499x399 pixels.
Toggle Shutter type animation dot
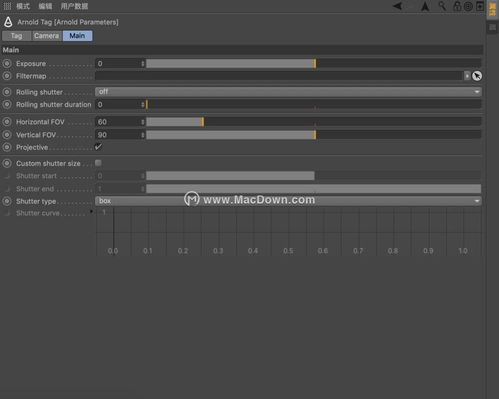(x=7, y=201)
